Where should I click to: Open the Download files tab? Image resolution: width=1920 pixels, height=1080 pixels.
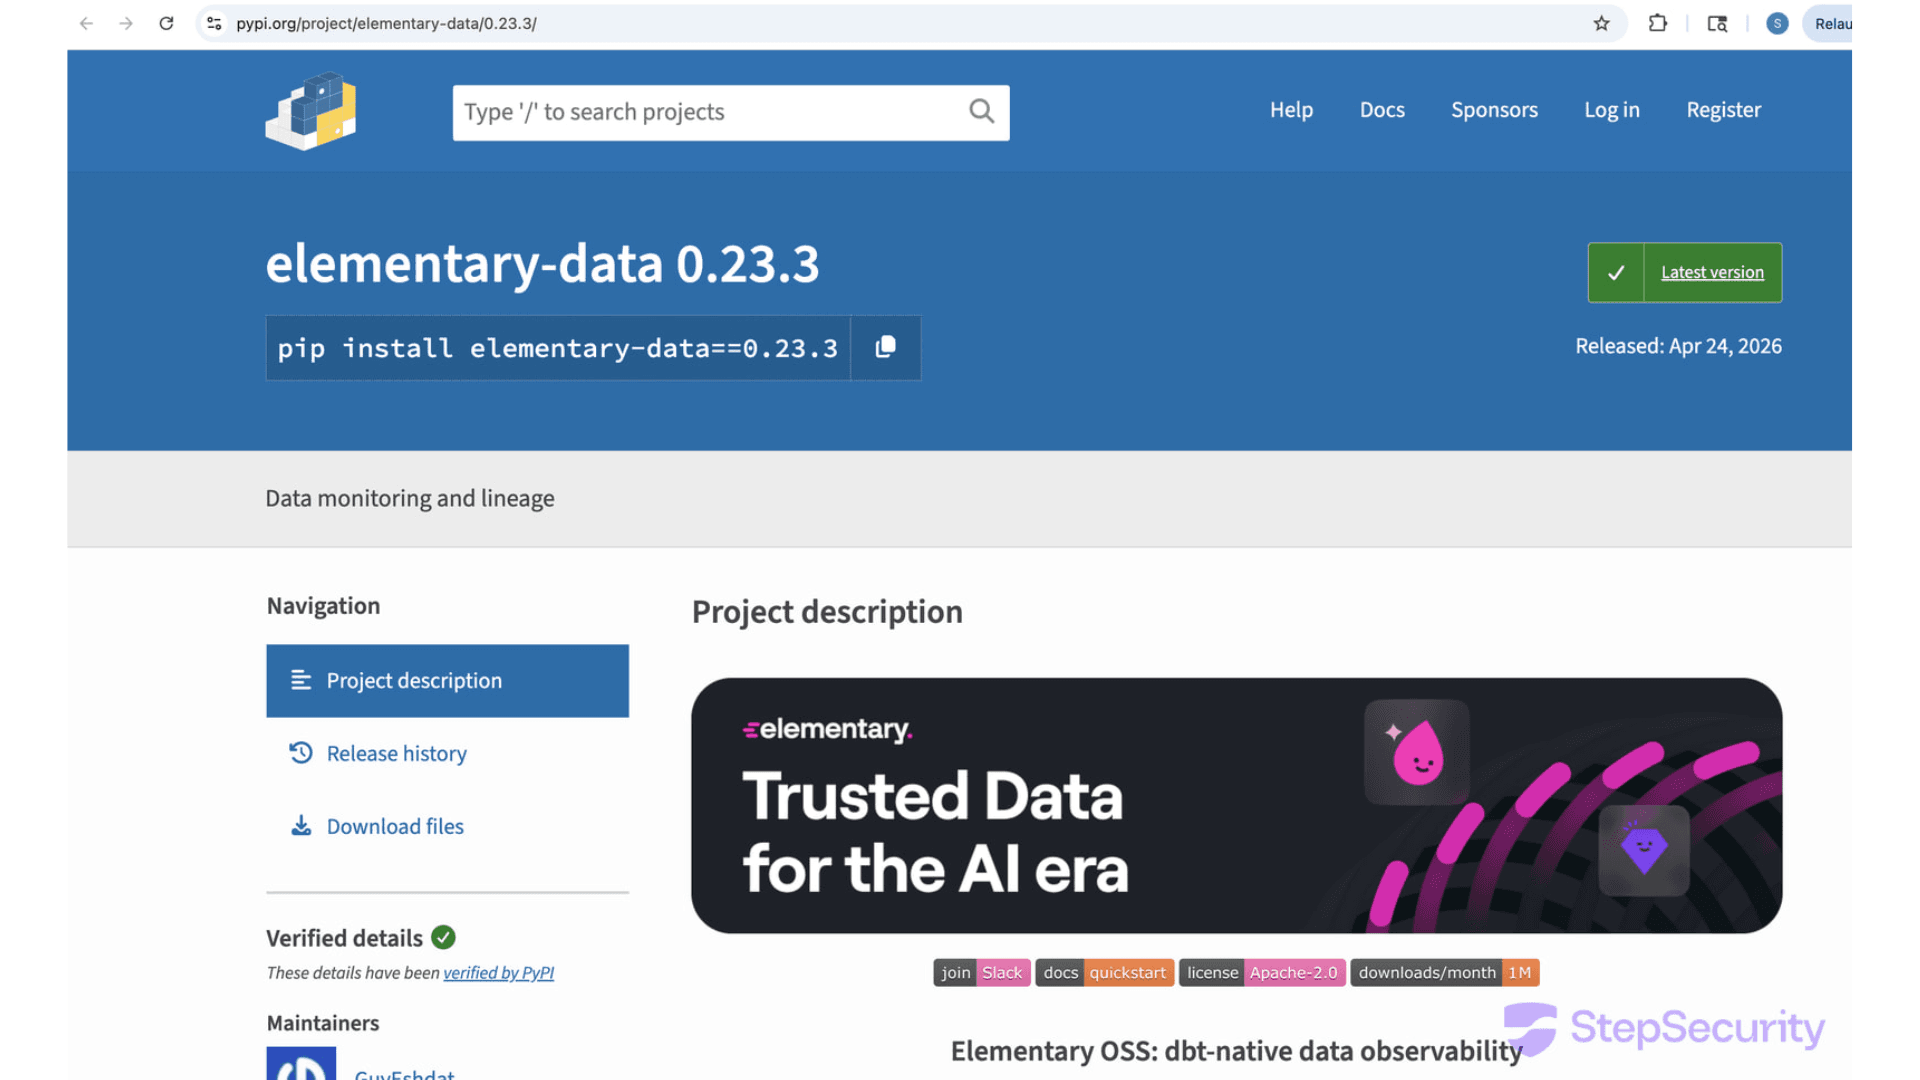point(394,826)
